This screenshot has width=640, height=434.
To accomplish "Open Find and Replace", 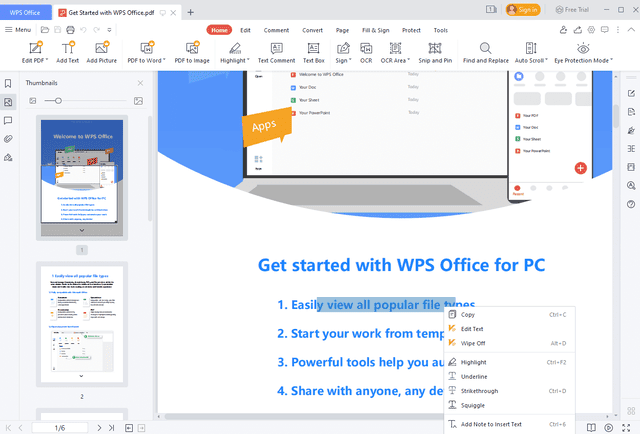I will (x=483, y=47).
